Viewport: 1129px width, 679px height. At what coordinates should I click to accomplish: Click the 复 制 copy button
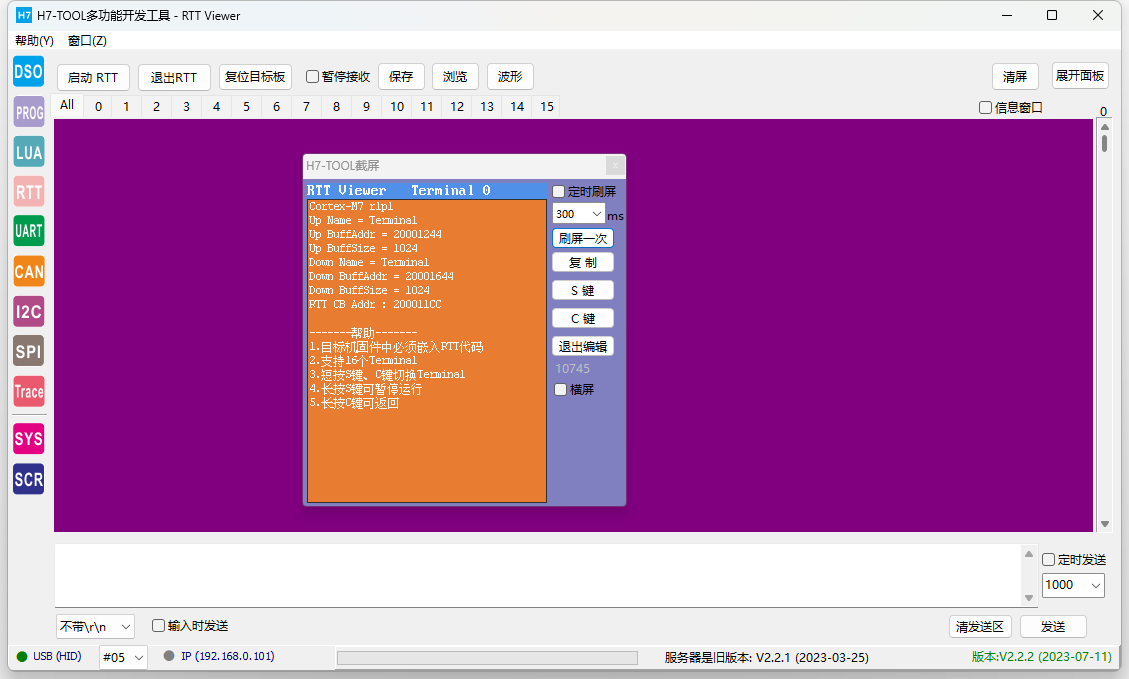583,263
